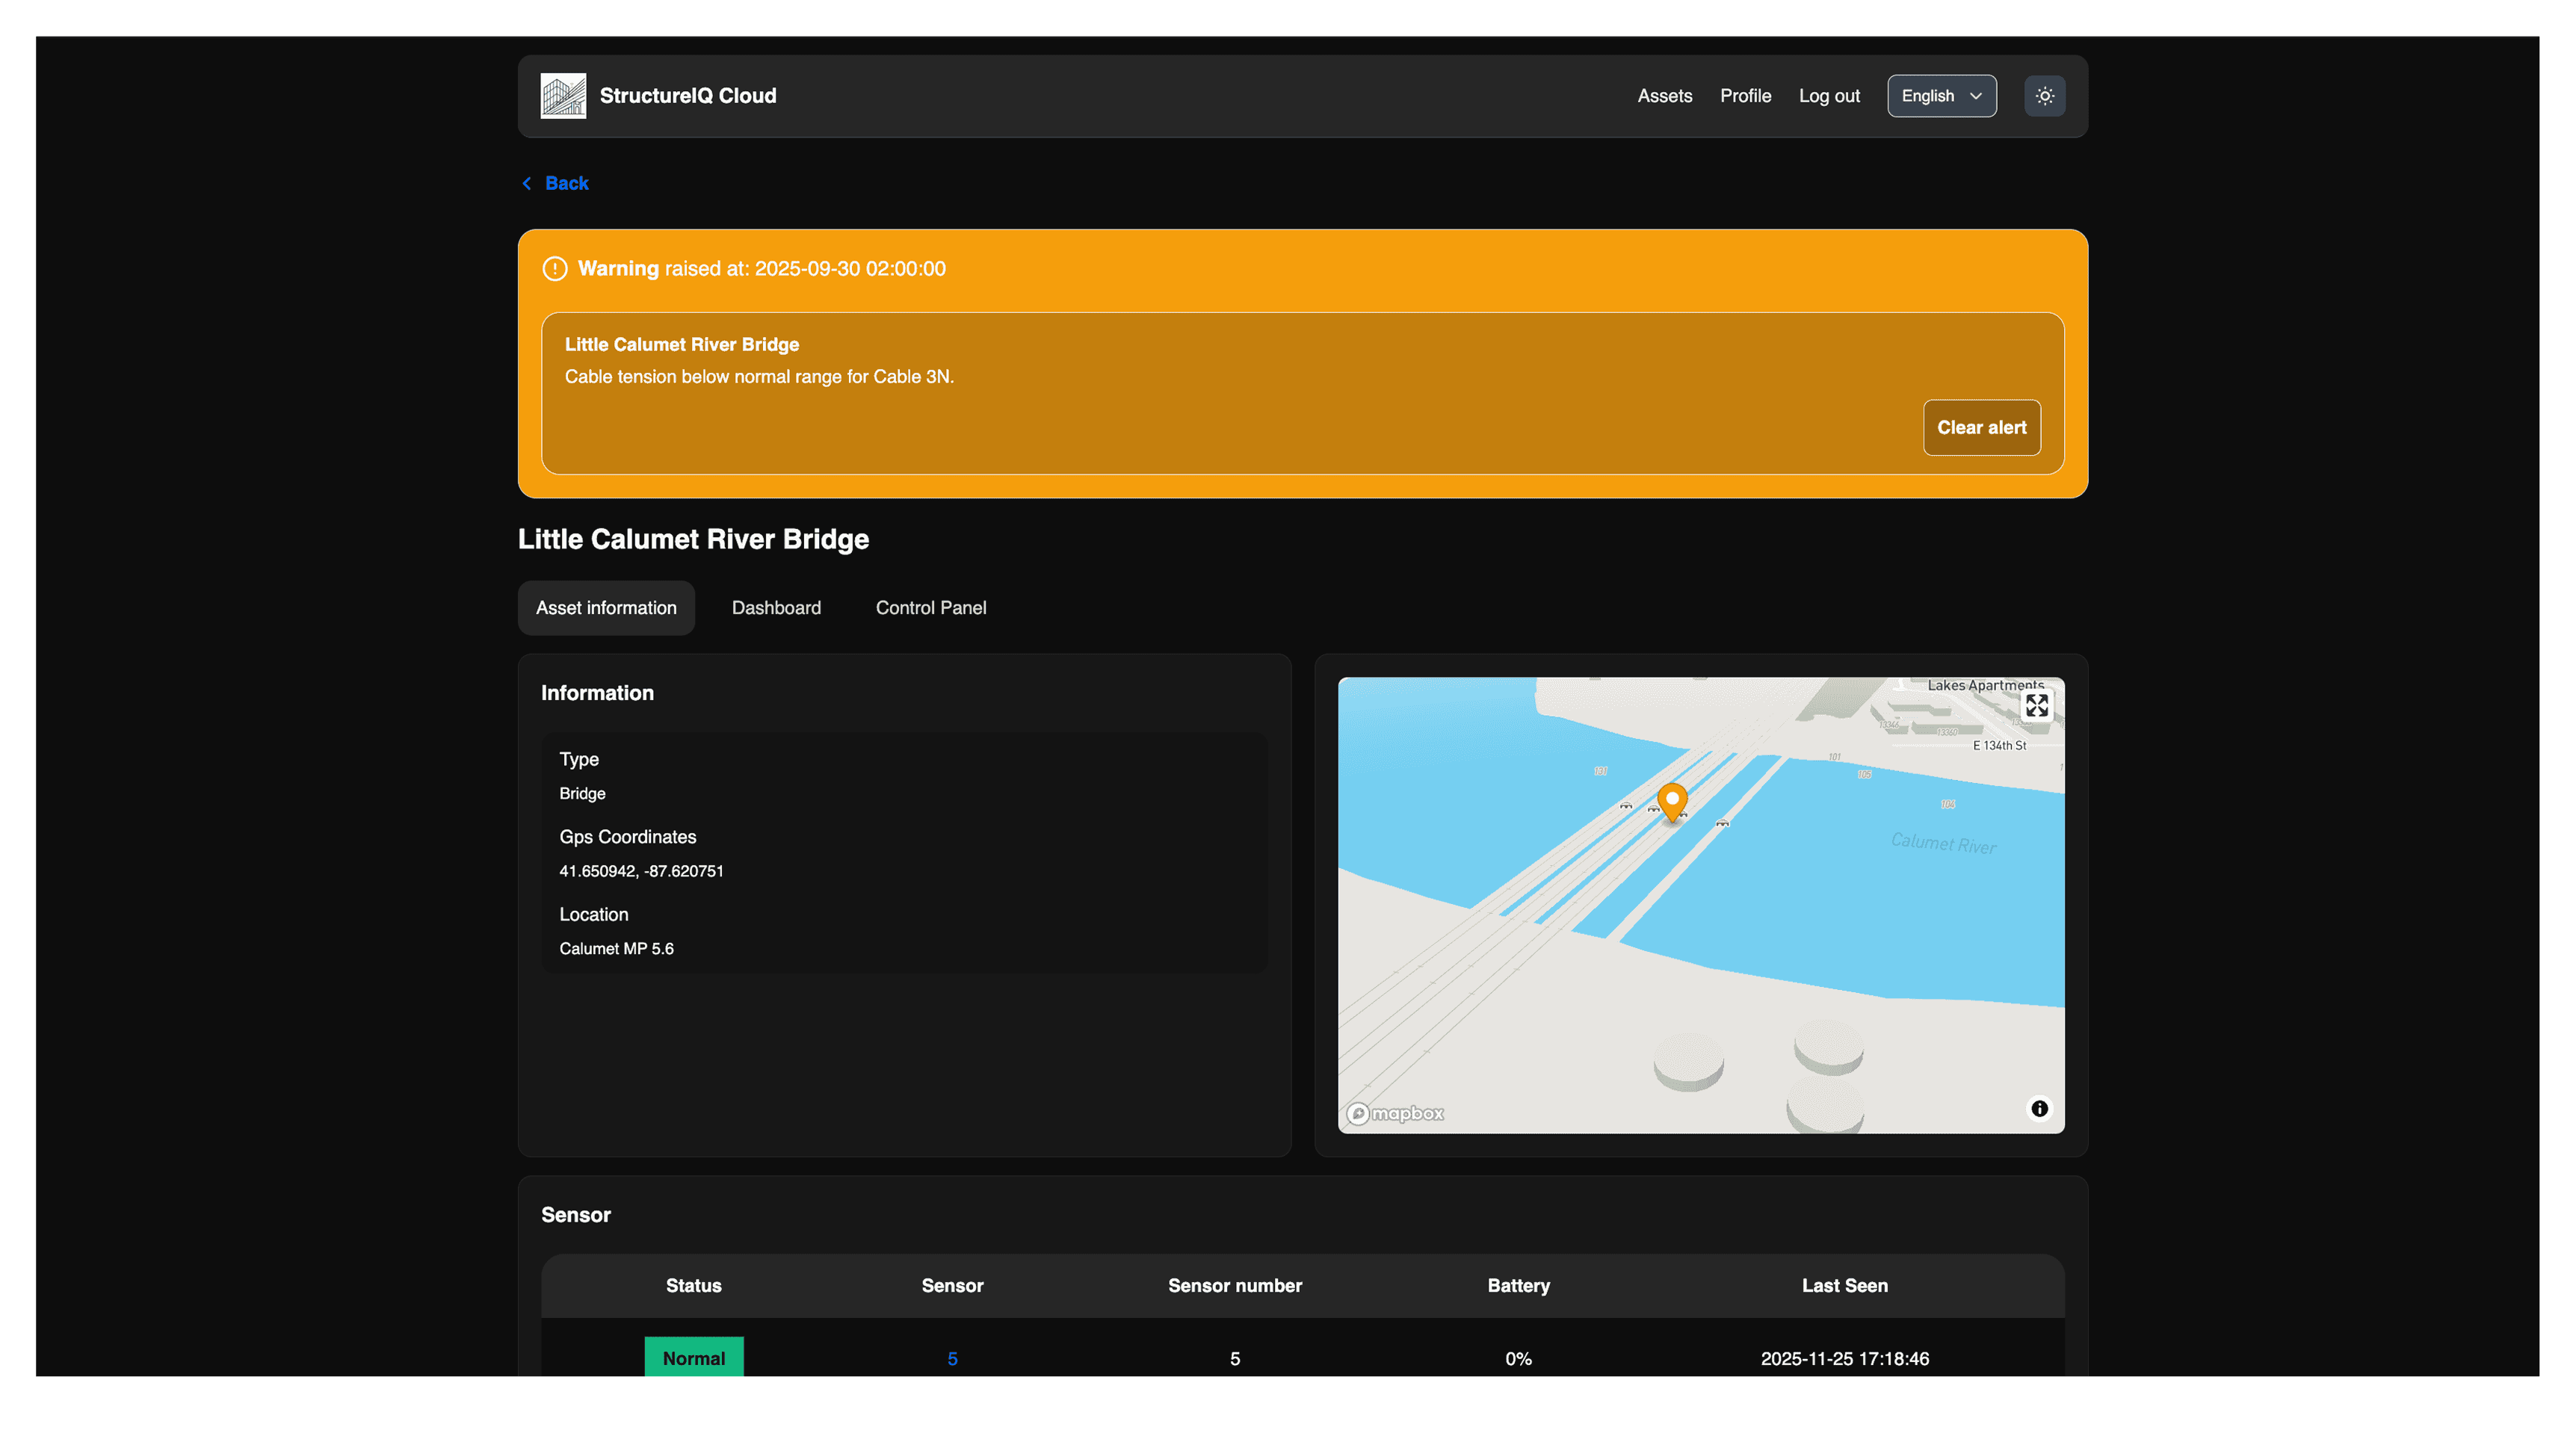Click the Back chevron arrow
The width and height of the screenshot is (2576, 1433).
(x=527, y=183)
